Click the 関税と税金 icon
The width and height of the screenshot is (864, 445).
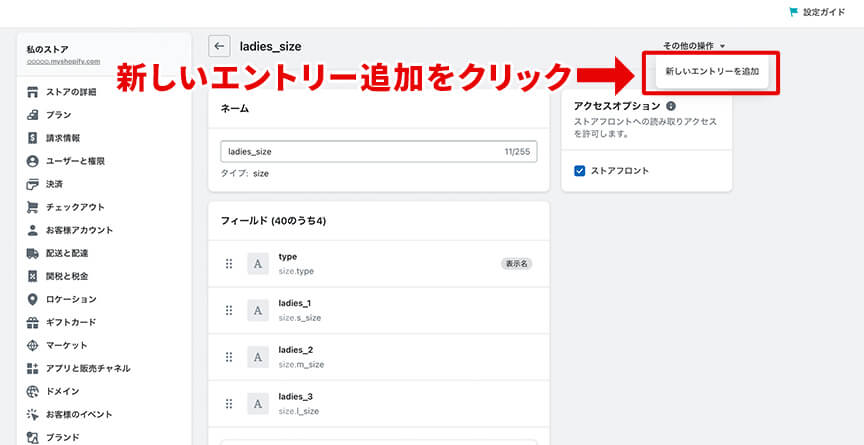tap(33, 276)
